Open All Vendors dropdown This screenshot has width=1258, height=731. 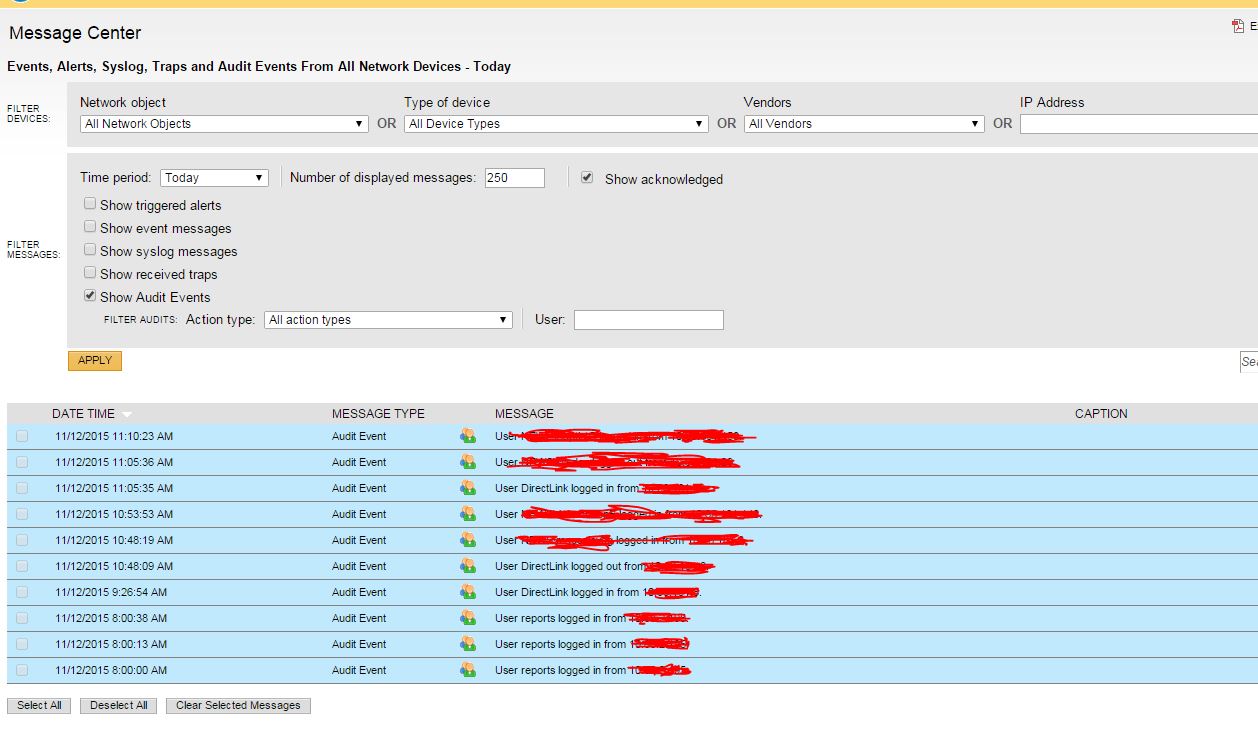864,124
